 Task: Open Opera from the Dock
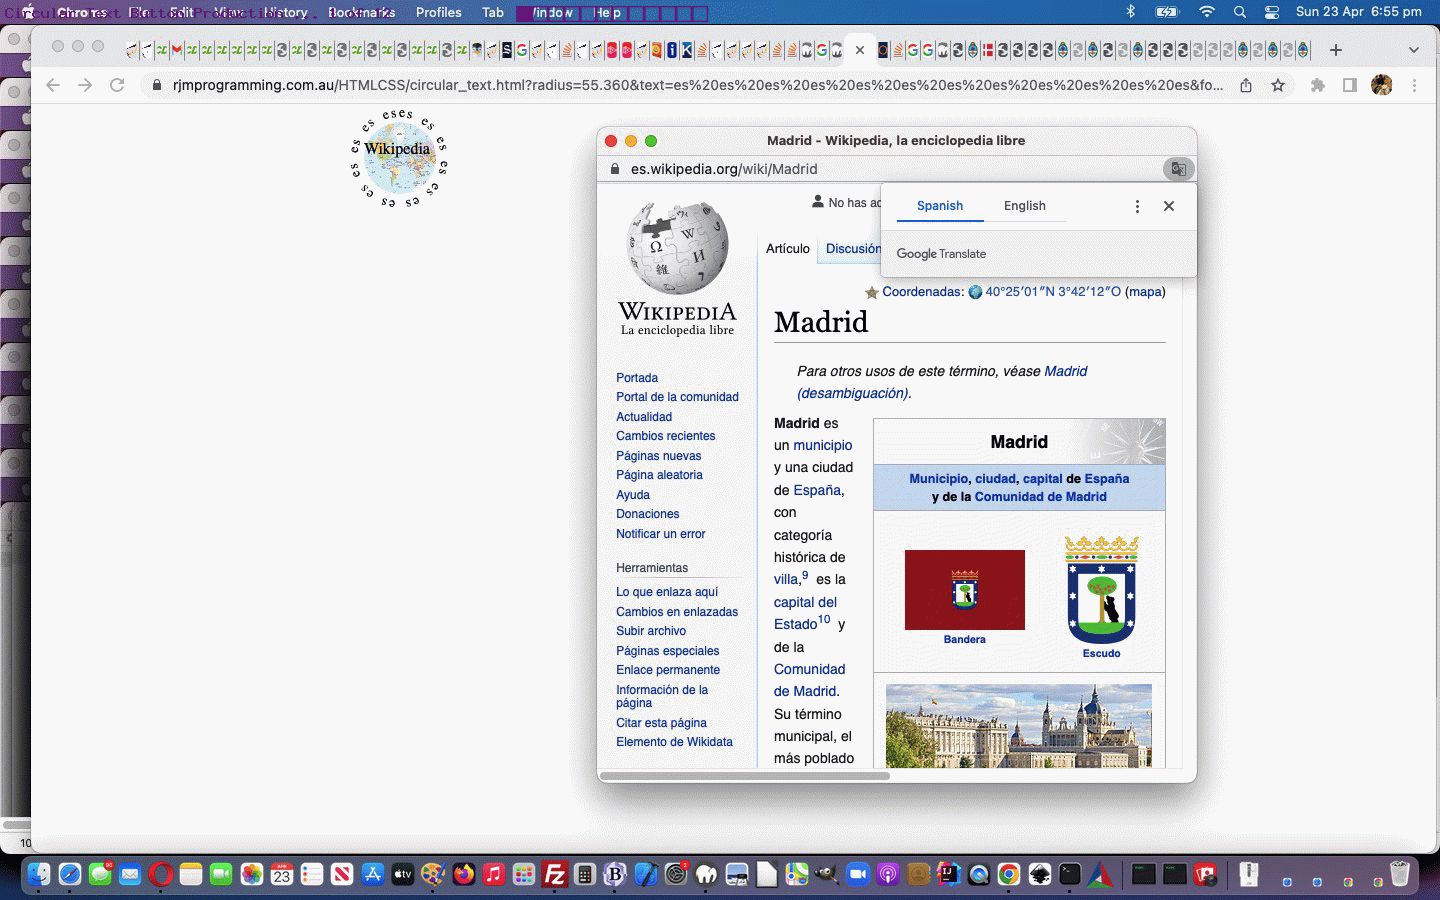point(160,875)
